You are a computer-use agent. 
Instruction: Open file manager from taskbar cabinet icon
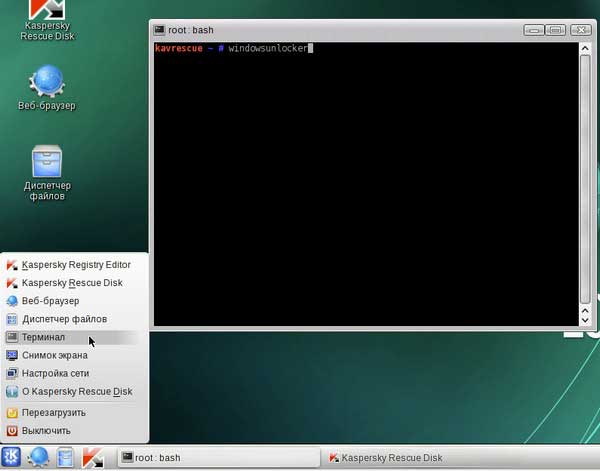click(x=65, y=457)
